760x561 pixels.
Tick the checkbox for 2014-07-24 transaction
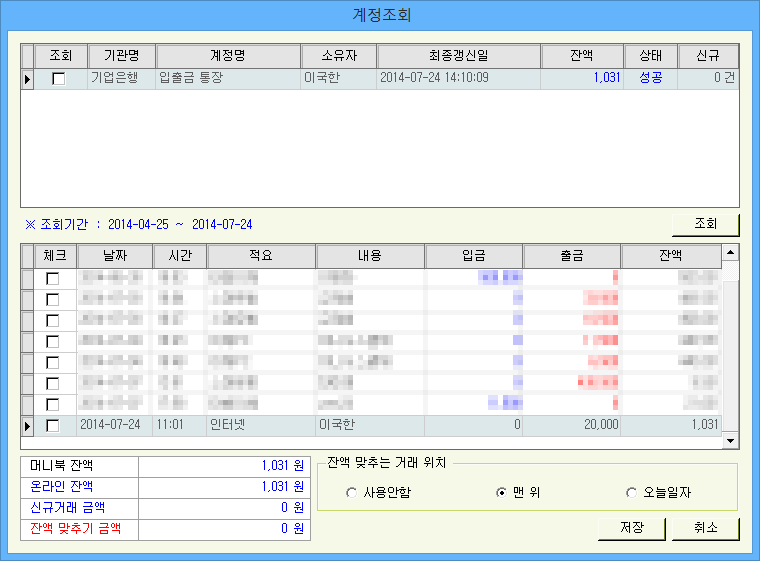(x=53, y=426)
